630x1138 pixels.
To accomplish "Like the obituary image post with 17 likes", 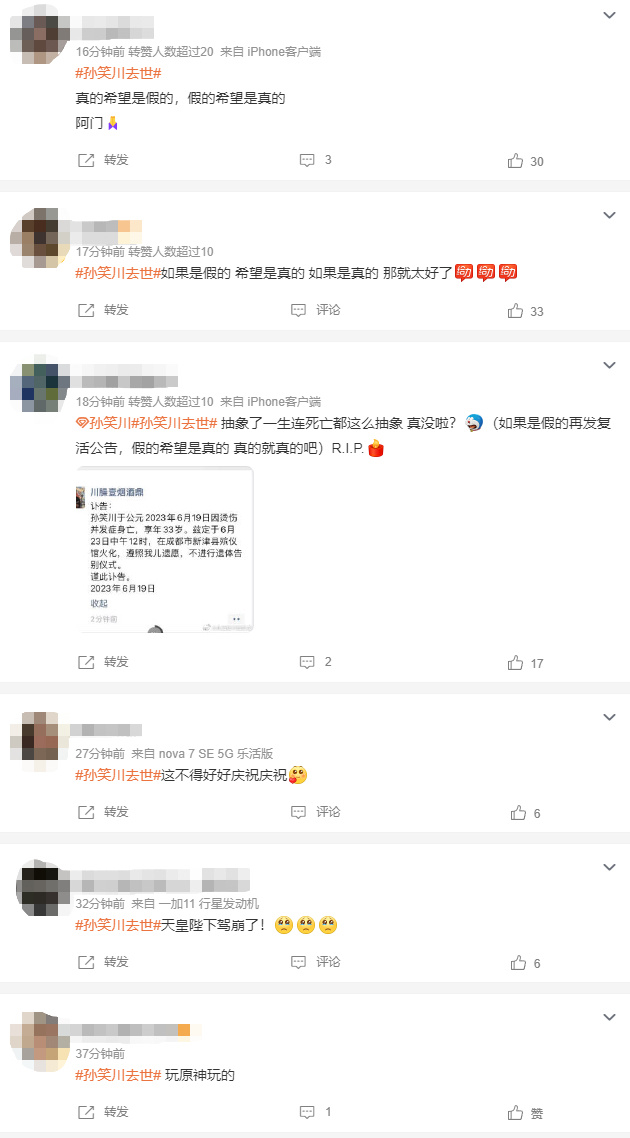I will [525, 663].
